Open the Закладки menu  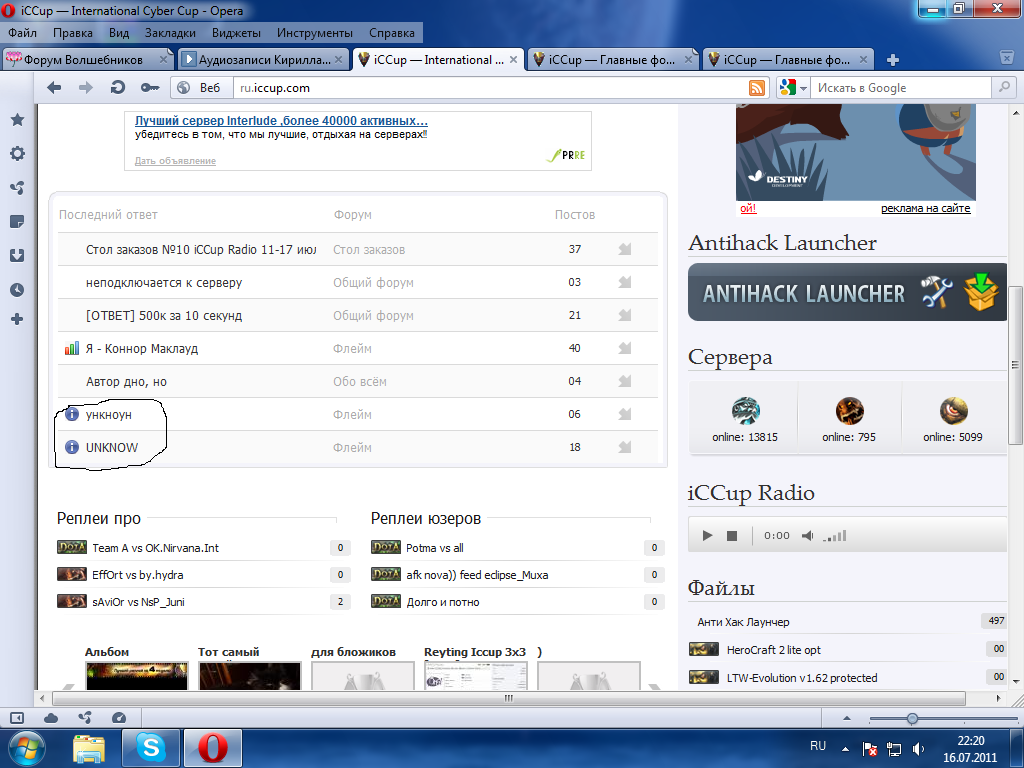coord(170,33)
